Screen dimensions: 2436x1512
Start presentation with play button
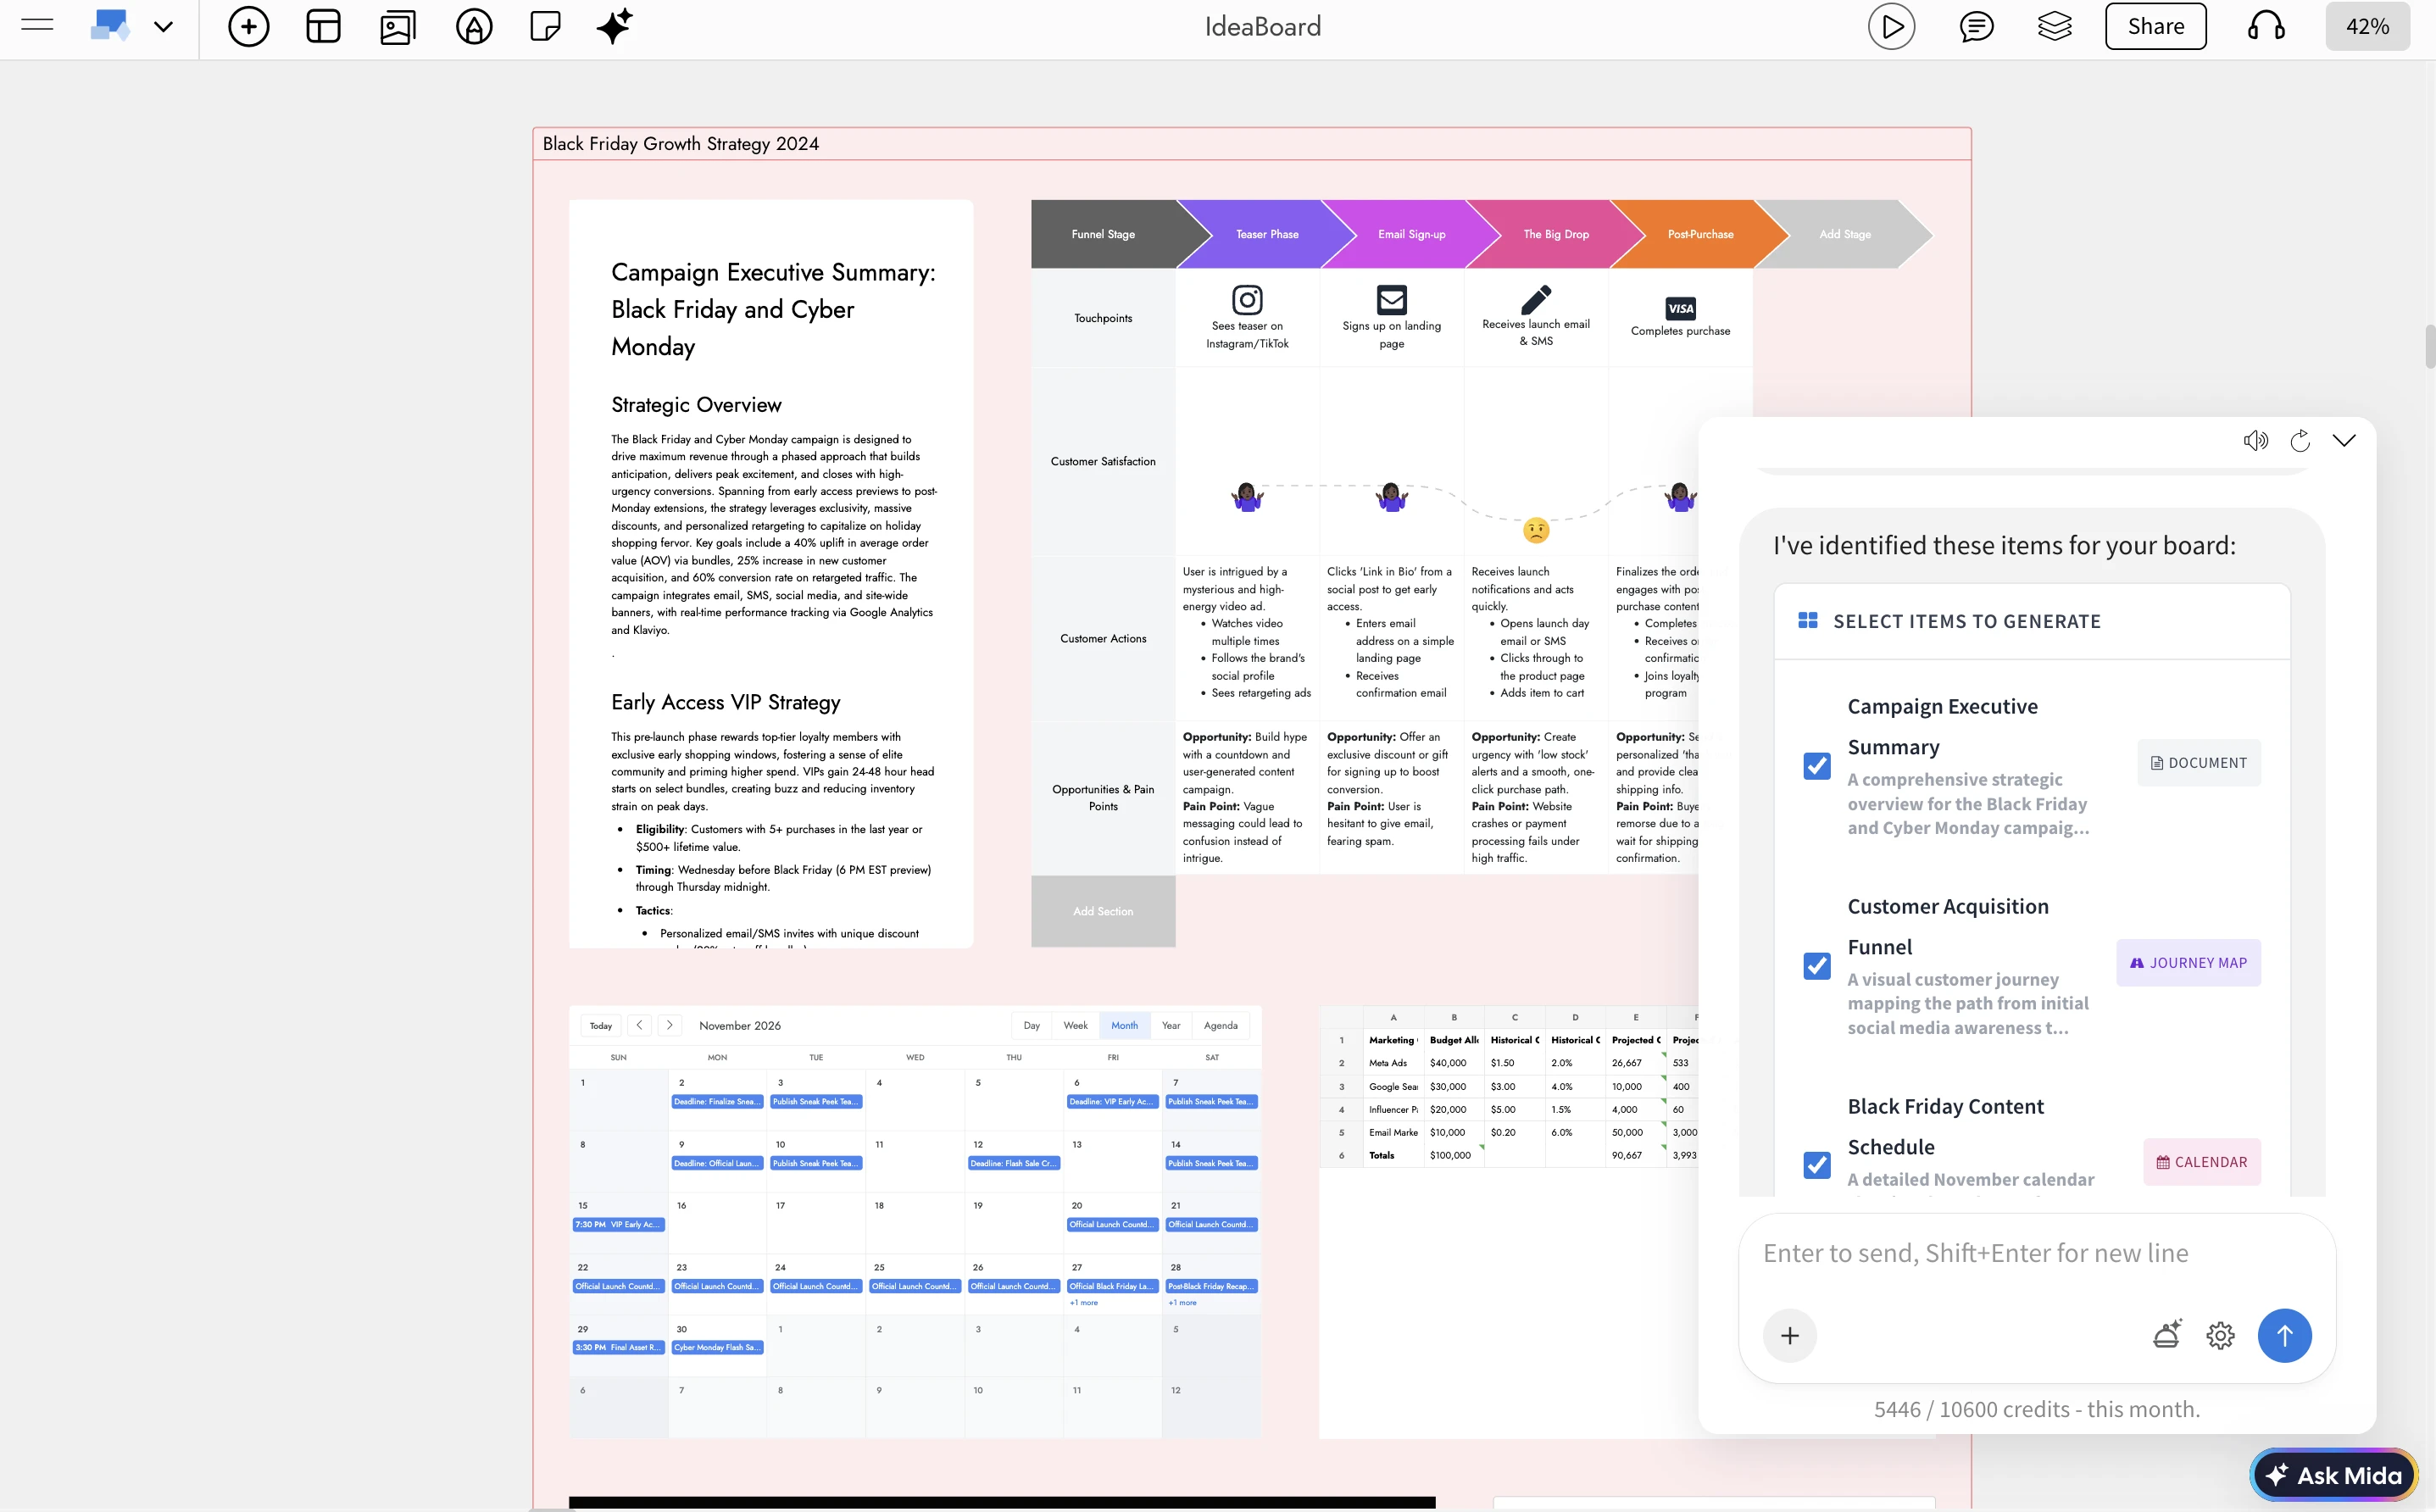pyautogui.click(x=1891, y=27)
